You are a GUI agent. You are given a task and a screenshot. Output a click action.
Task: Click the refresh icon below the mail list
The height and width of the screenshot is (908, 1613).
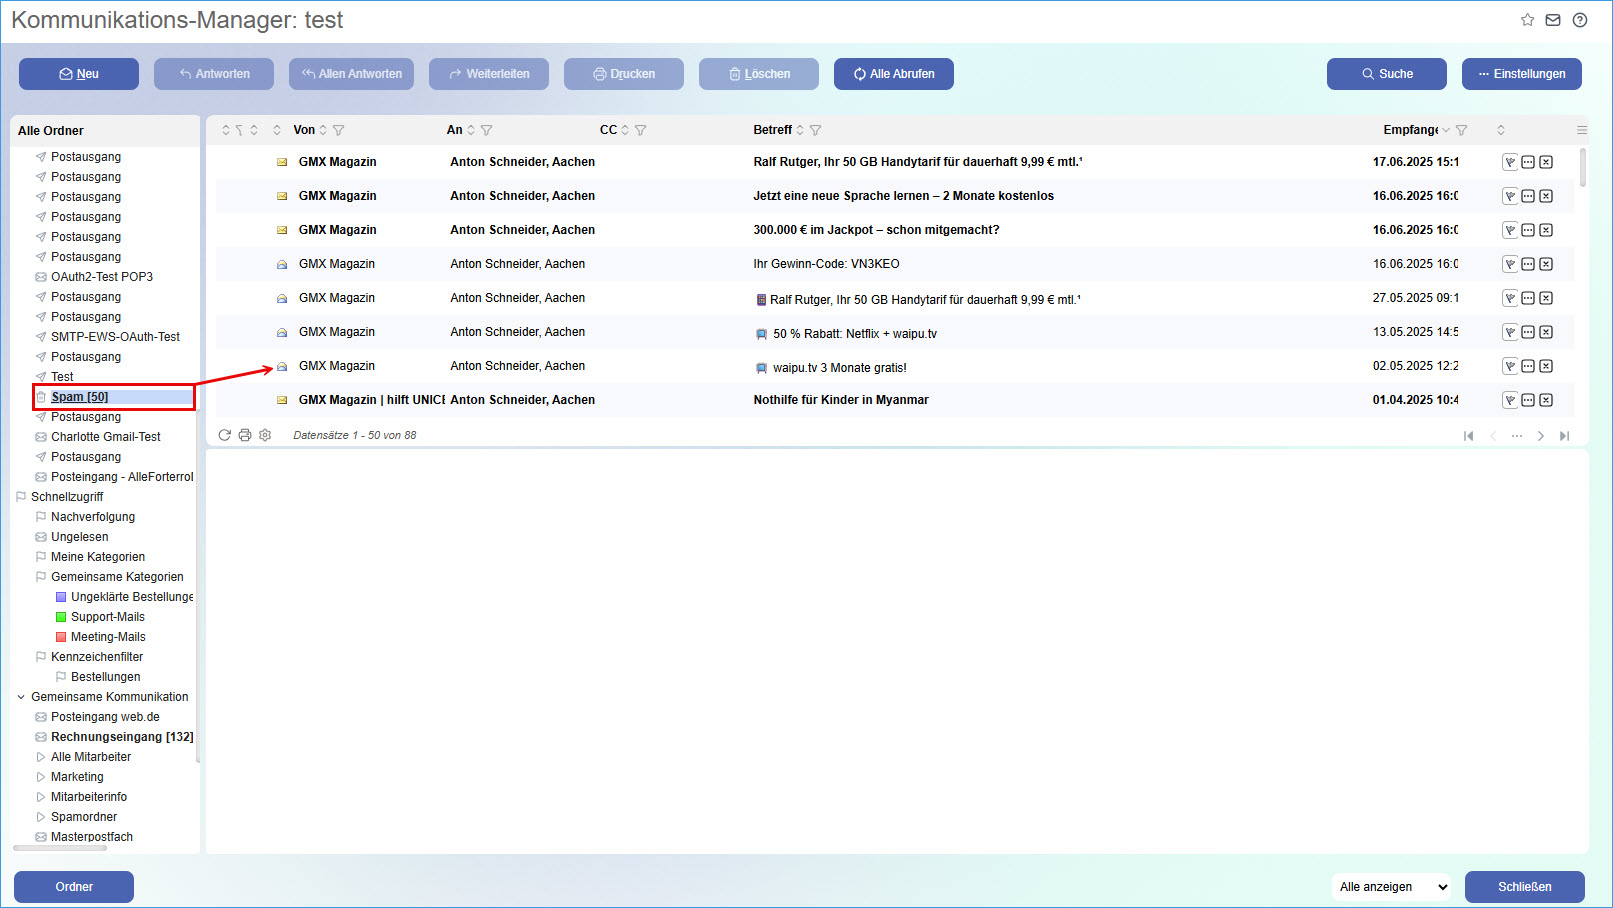(225, 435)
